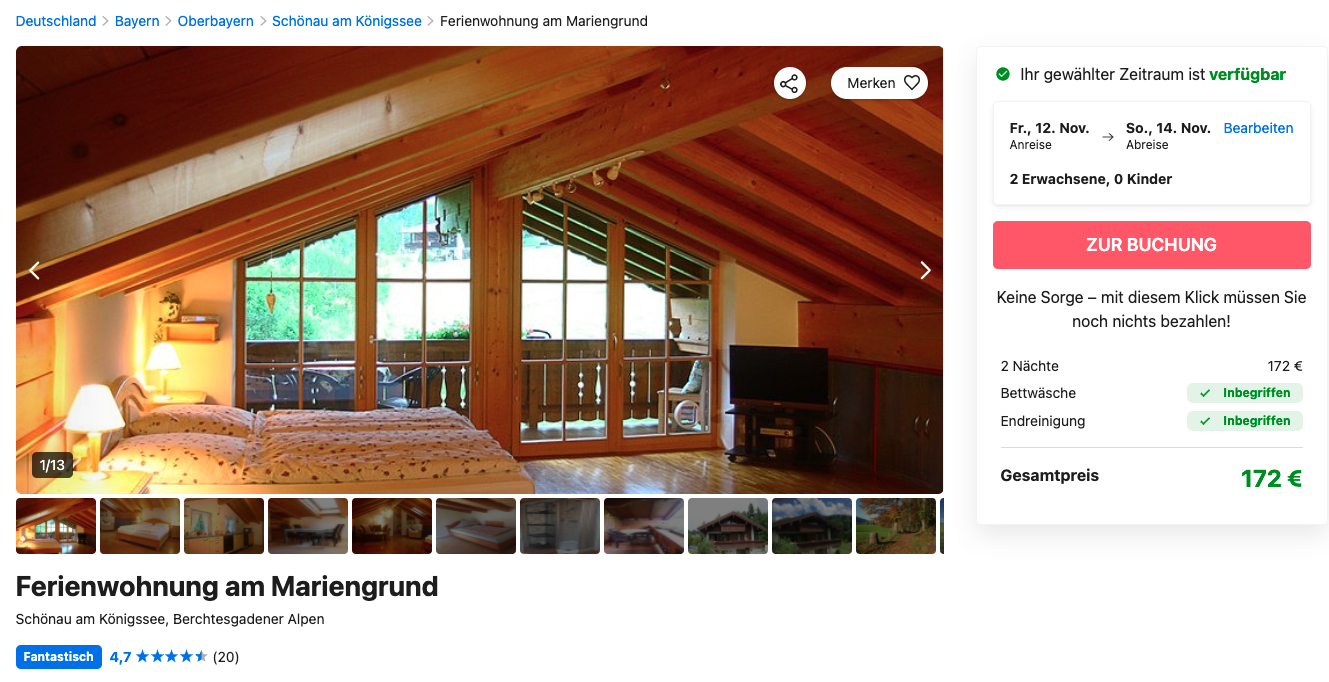
Task: Click the share icon on the photo
Action: [x=790, y=83]
